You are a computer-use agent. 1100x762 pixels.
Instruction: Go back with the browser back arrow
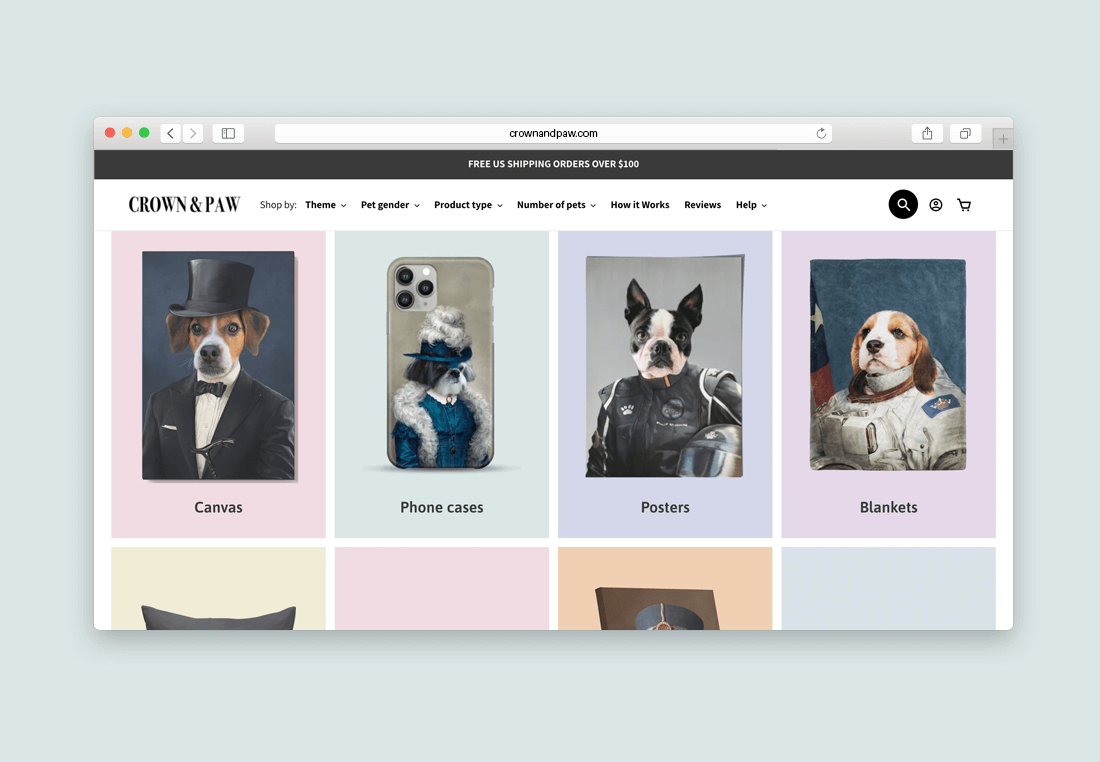pyautogui.click(x=170, y=133)
